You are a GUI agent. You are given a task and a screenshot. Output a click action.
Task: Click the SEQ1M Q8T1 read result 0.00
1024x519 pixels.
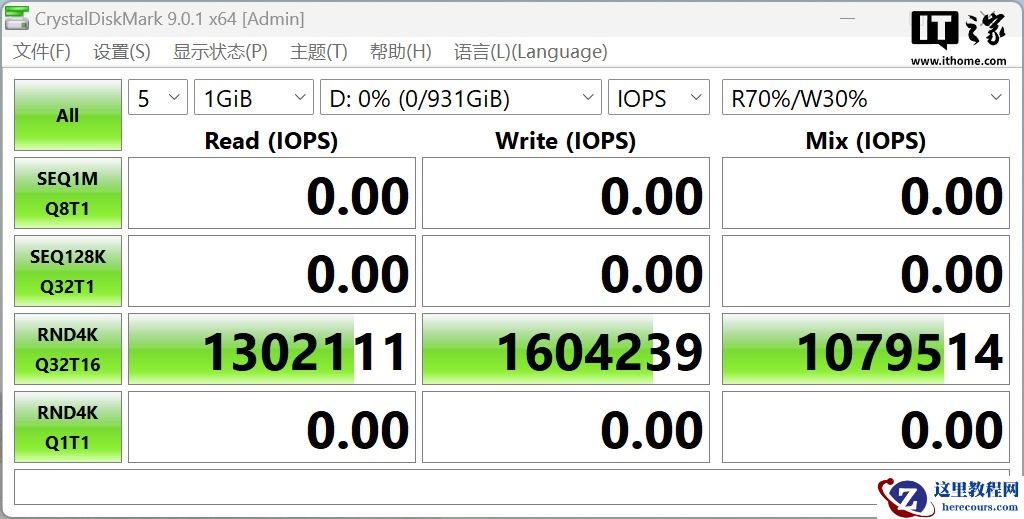coord(272,193)
